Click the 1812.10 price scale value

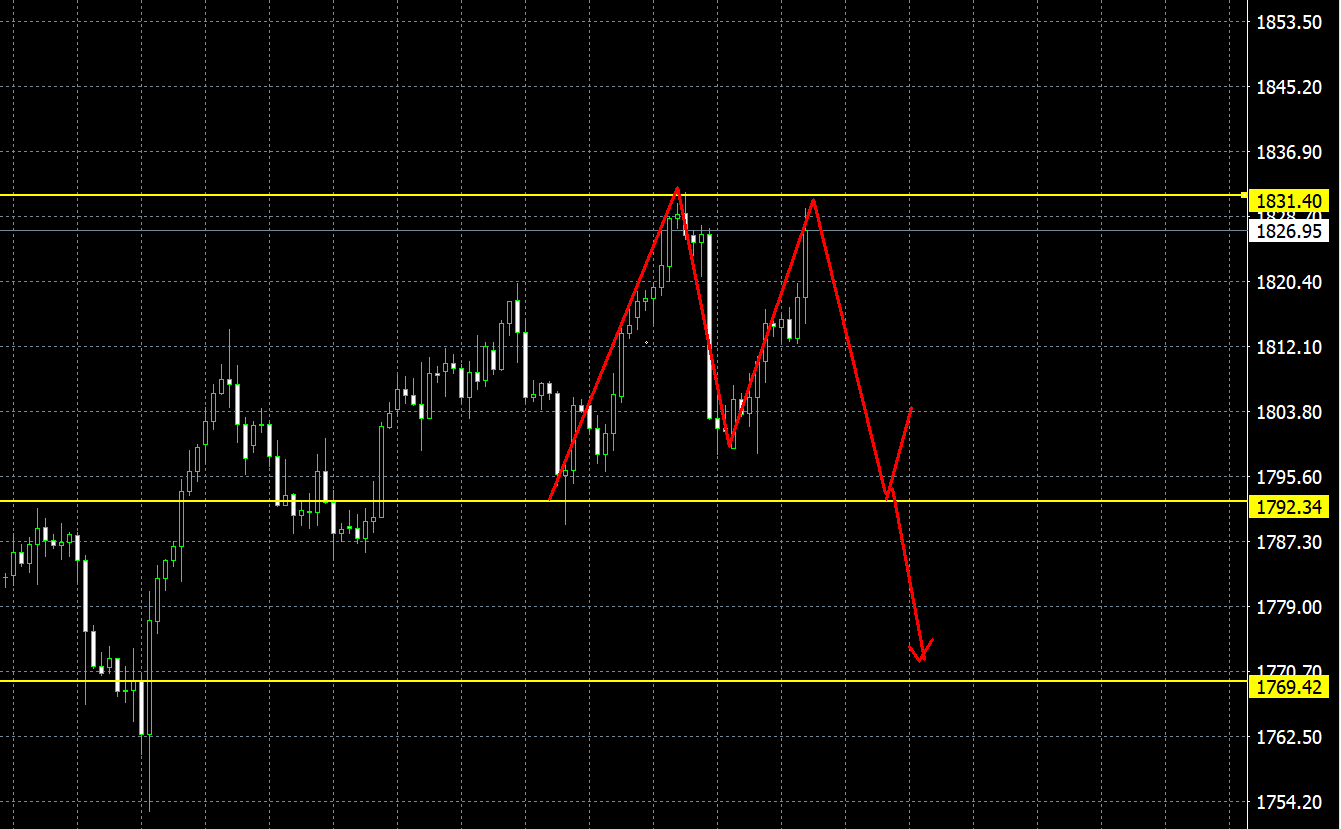(1289, 347)
